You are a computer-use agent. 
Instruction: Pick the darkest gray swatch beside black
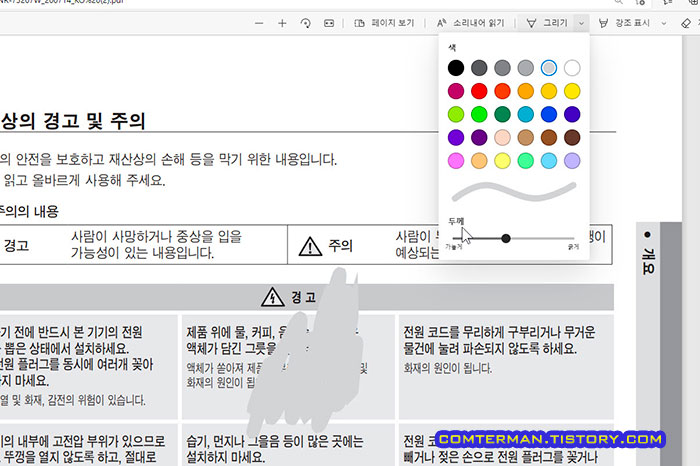pos(479,68)
